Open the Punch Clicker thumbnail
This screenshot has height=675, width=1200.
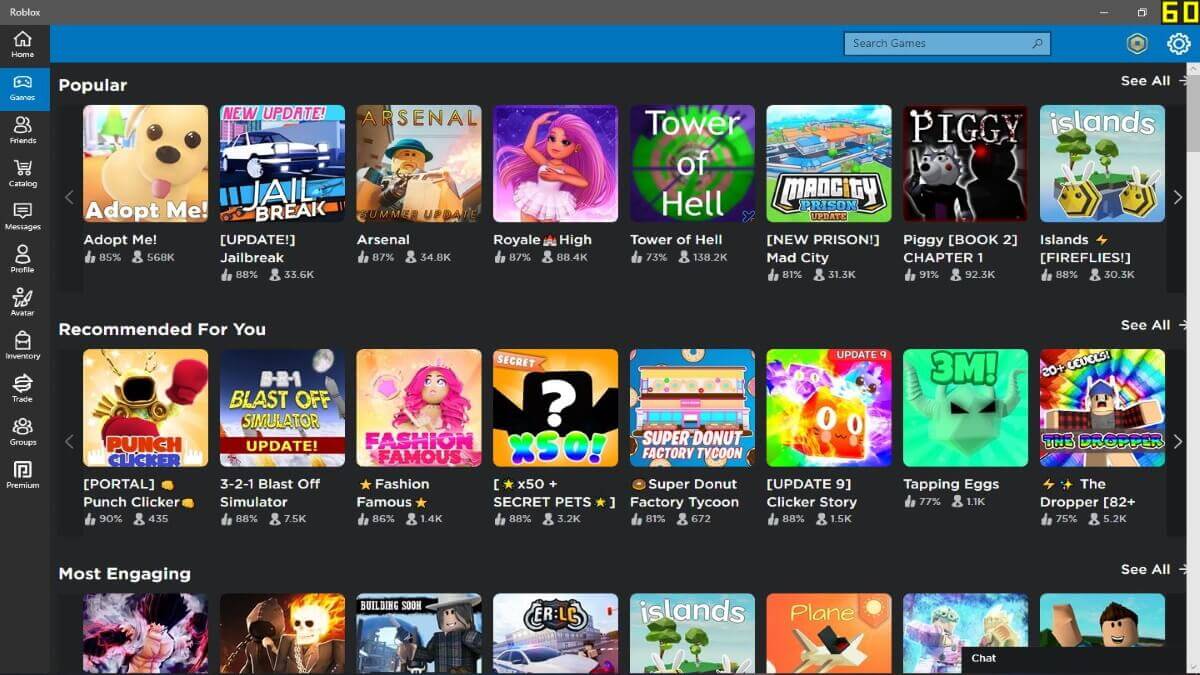coord(146,408)
